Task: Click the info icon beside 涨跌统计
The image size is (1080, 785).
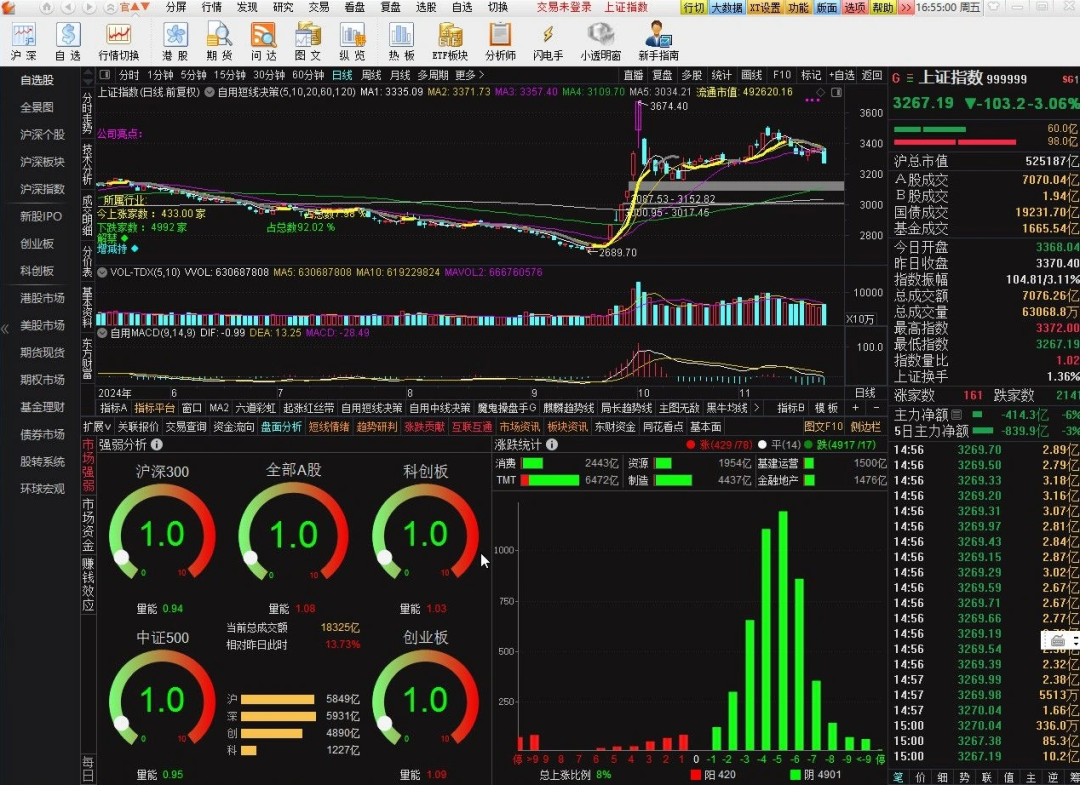Action: (552, 445)
